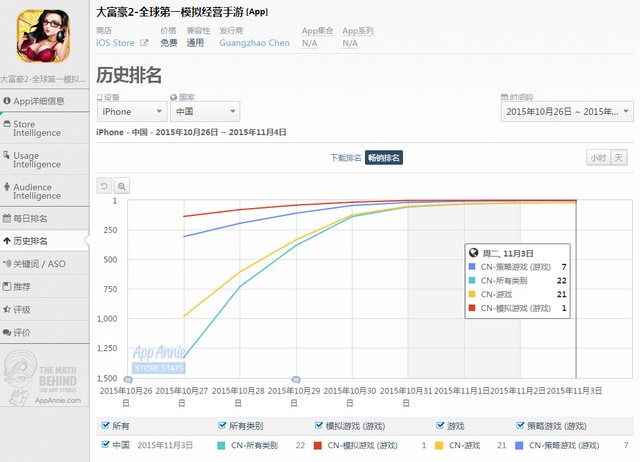Click the Usage Intelligence icon

point(7,155)
